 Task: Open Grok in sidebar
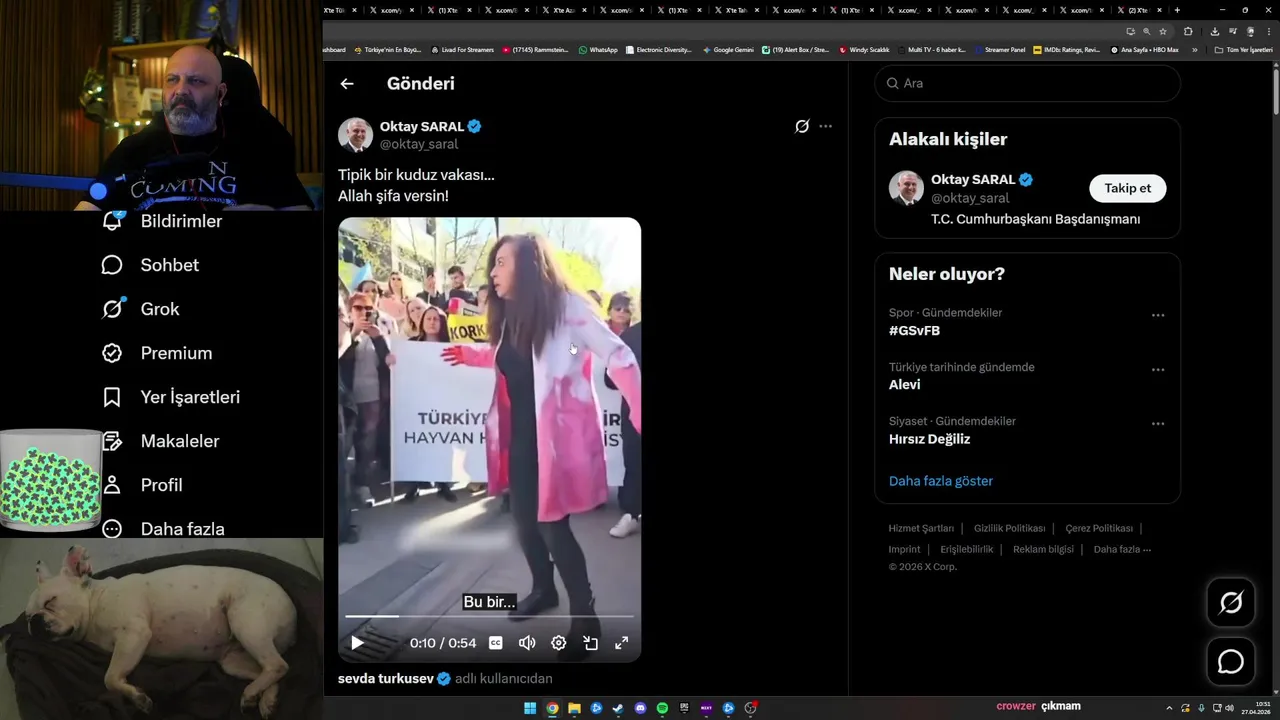[x=141, y=309]
